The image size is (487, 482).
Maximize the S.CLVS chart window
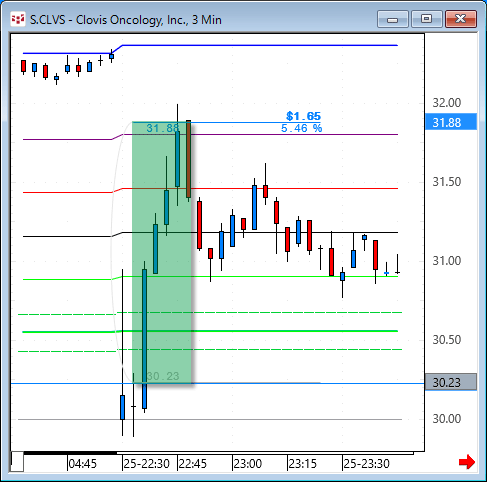pos(426,19)
